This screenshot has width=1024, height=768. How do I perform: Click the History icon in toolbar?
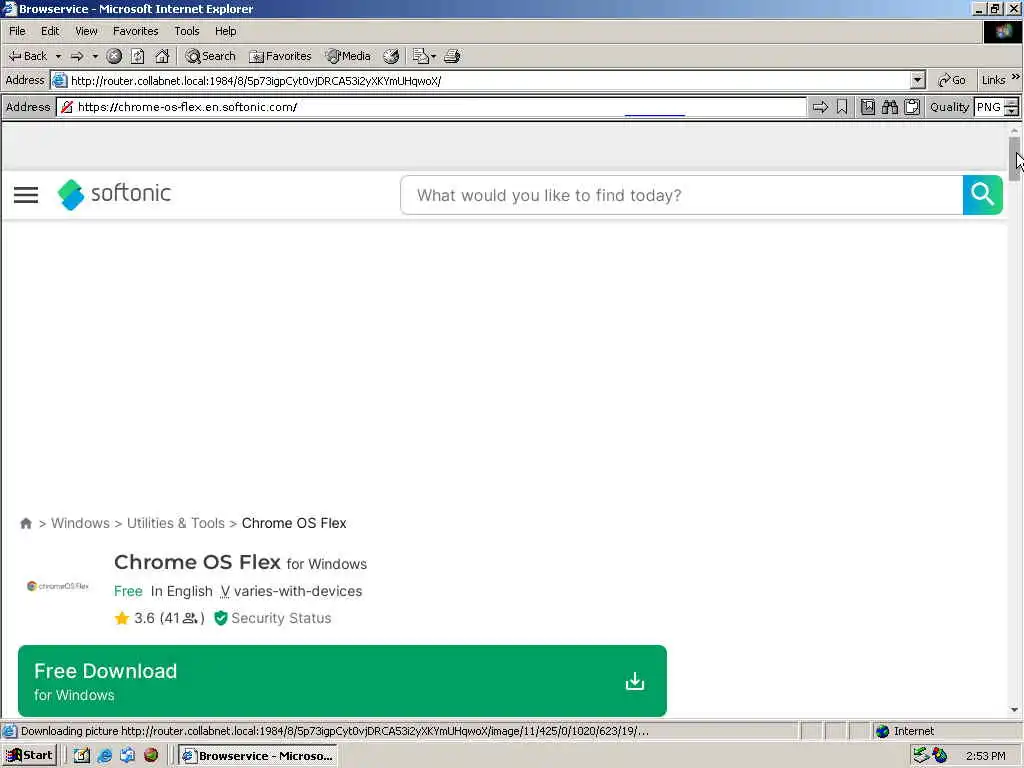pyautogui.click(x=391, y=56)
